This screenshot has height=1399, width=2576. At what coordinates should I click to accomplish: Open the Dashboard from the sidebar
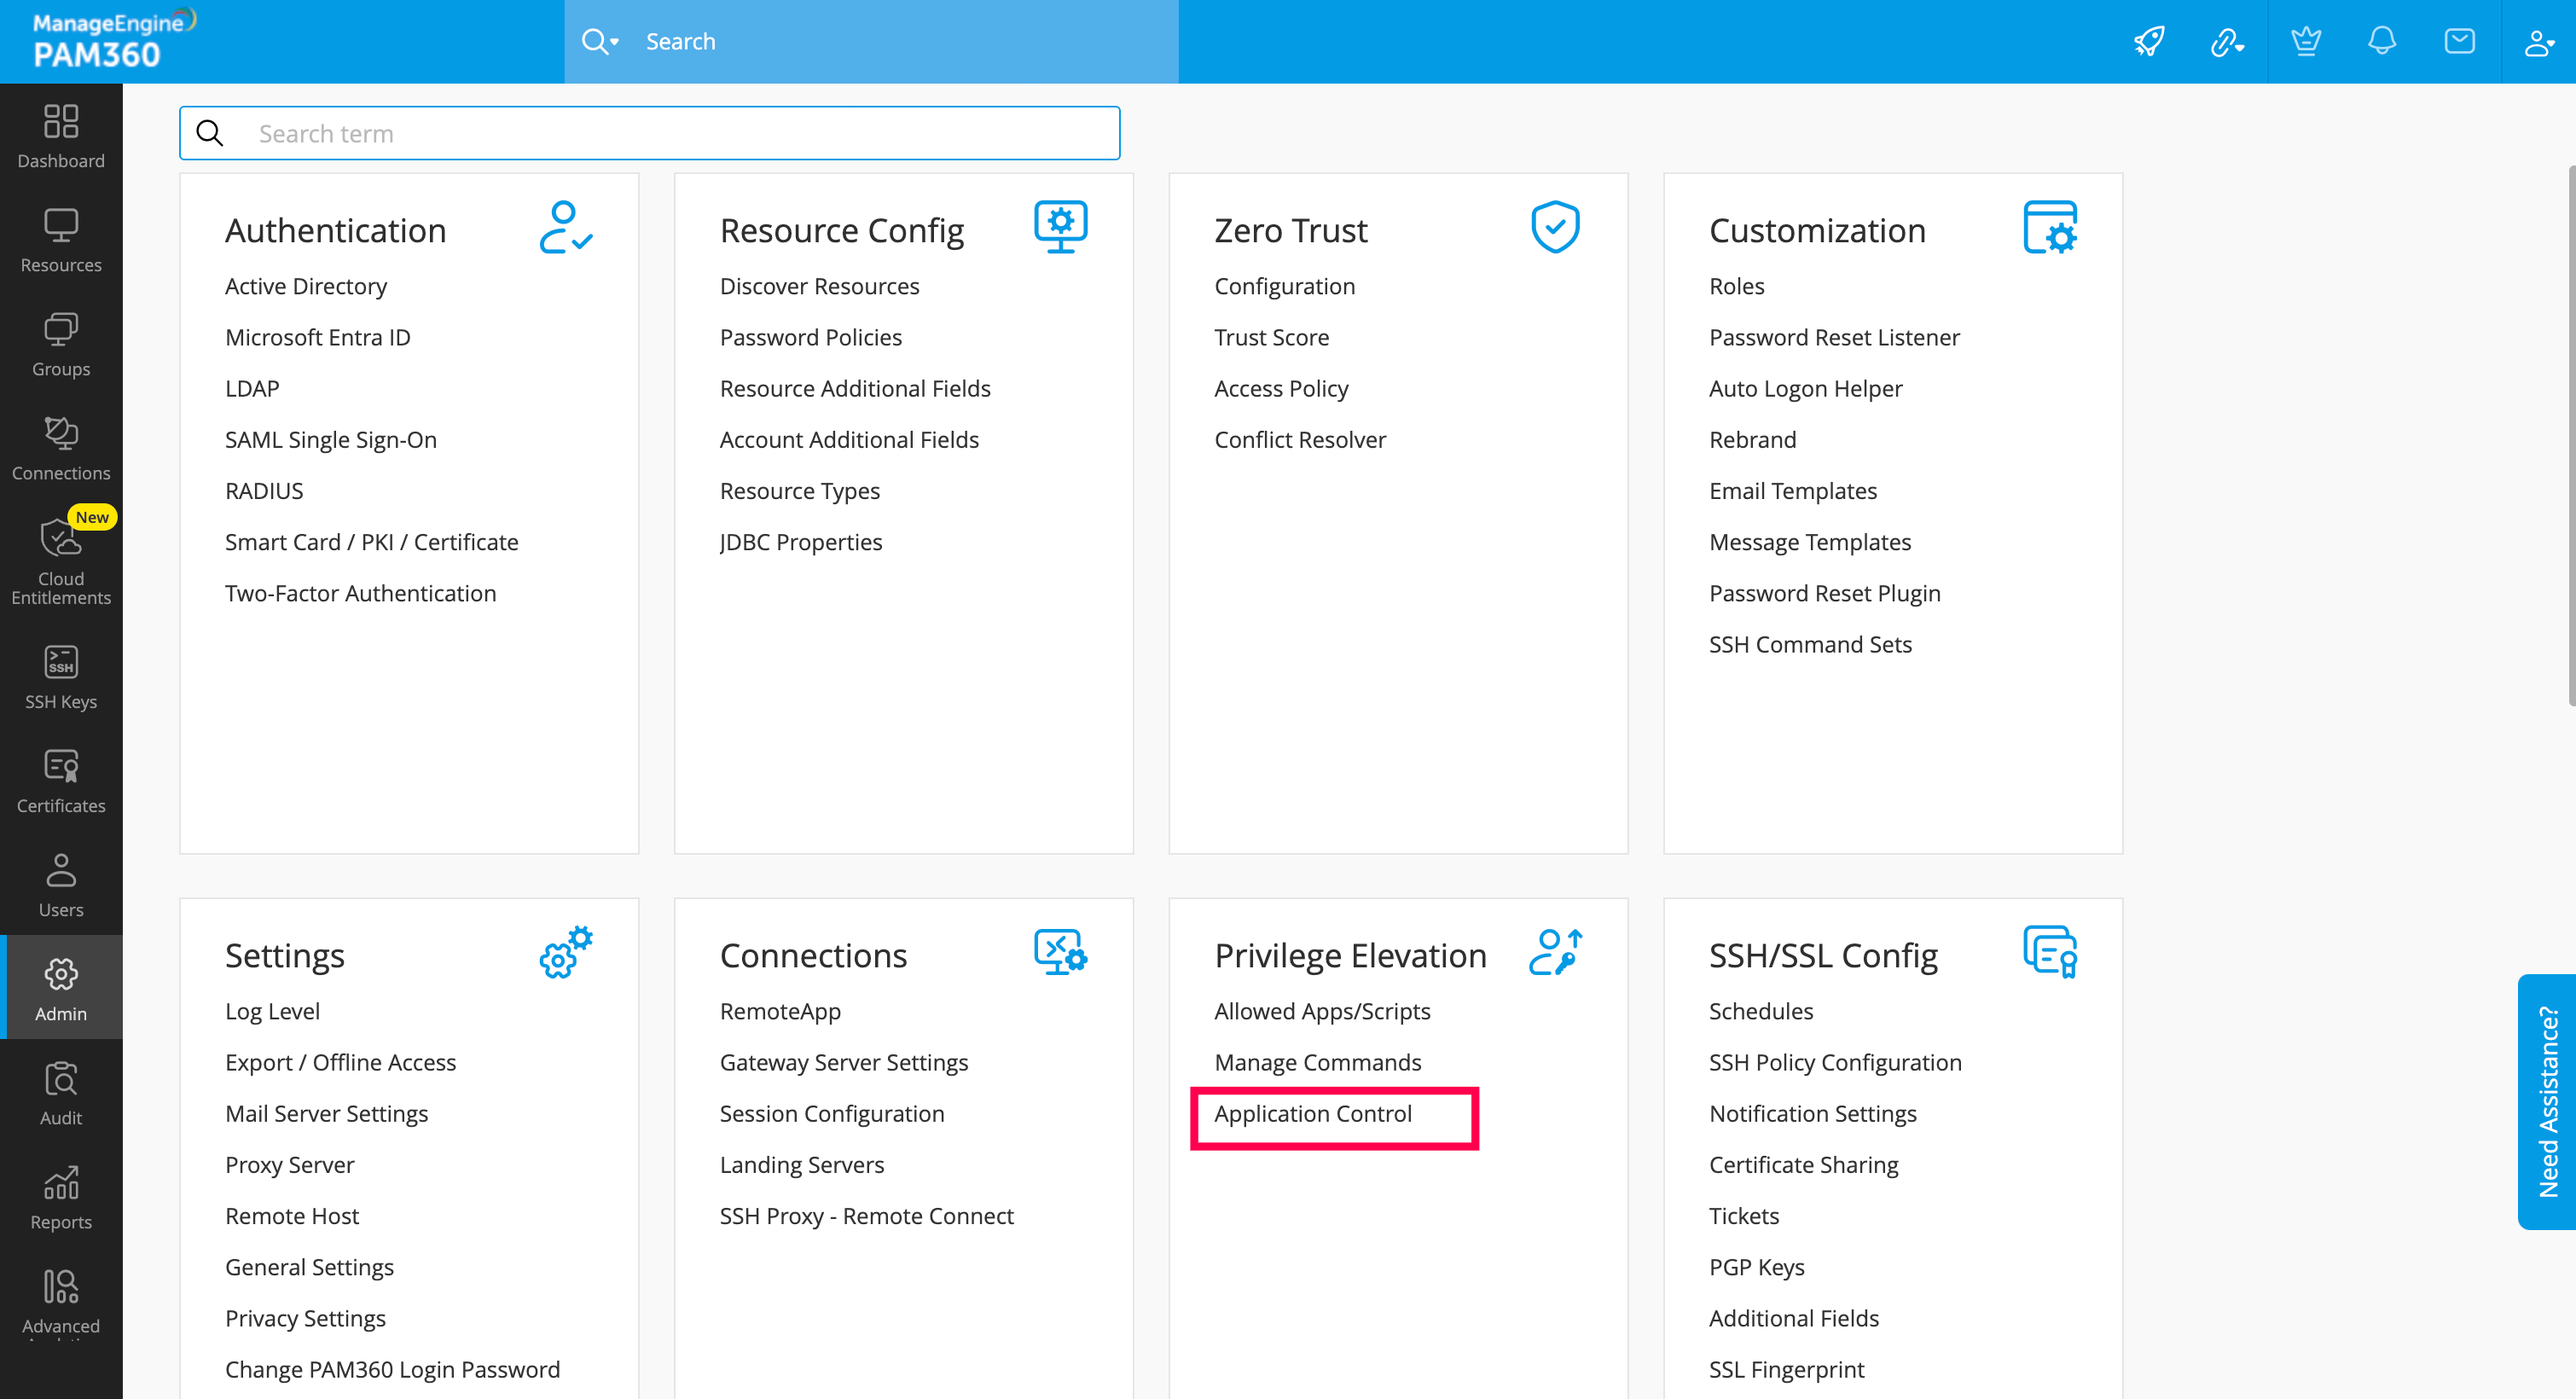(60, 137)
